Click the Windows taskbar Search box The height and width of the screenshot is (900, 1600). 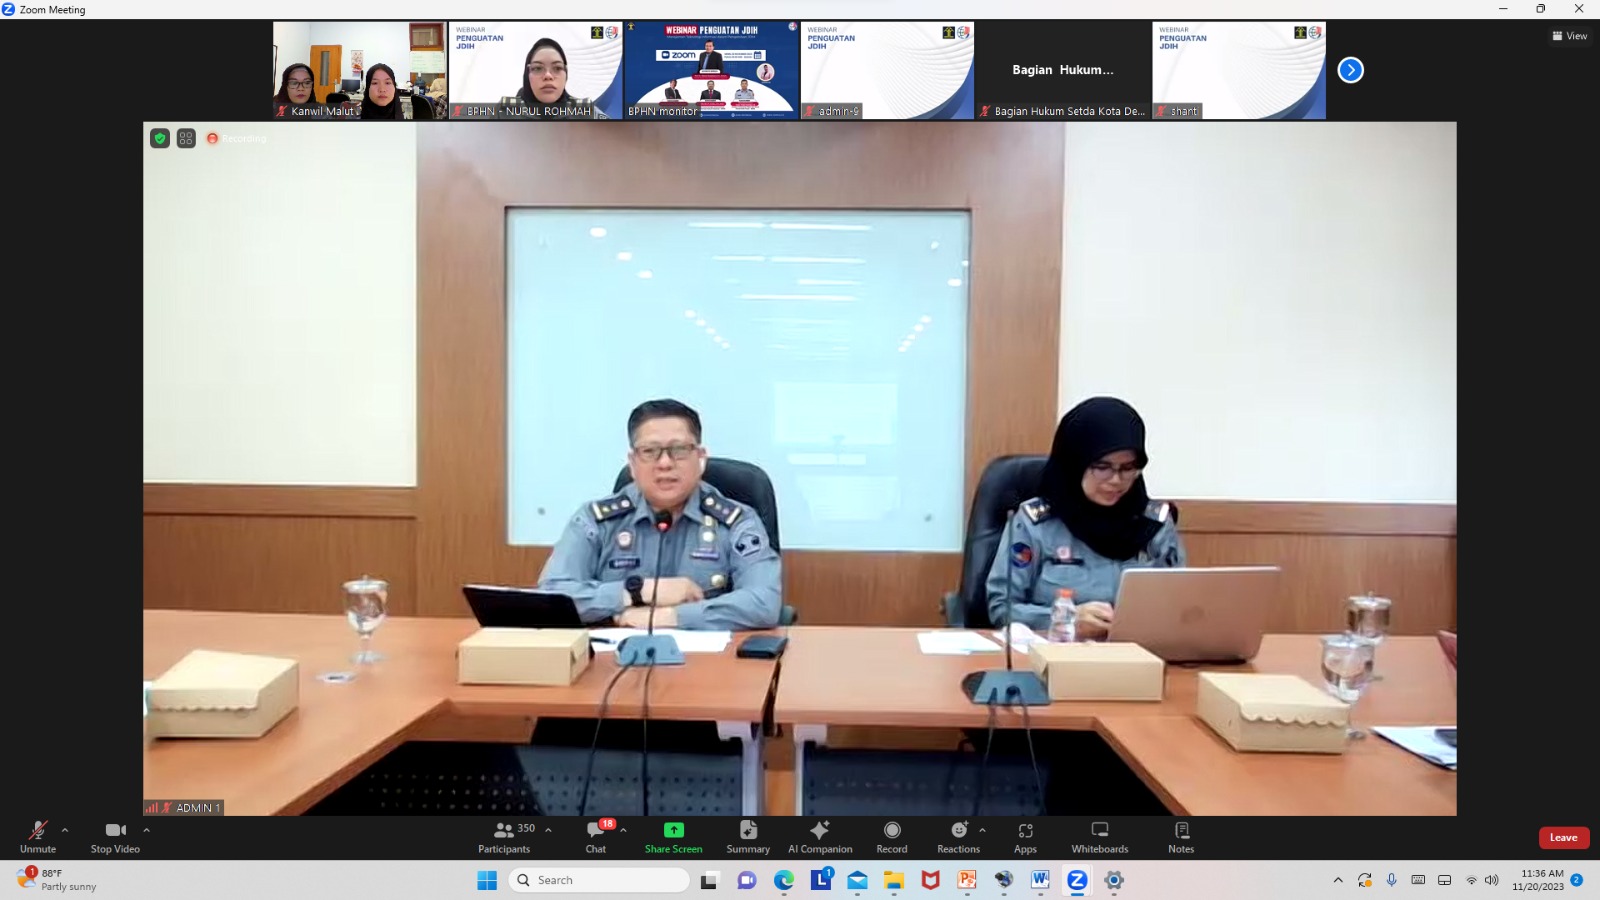600,880
